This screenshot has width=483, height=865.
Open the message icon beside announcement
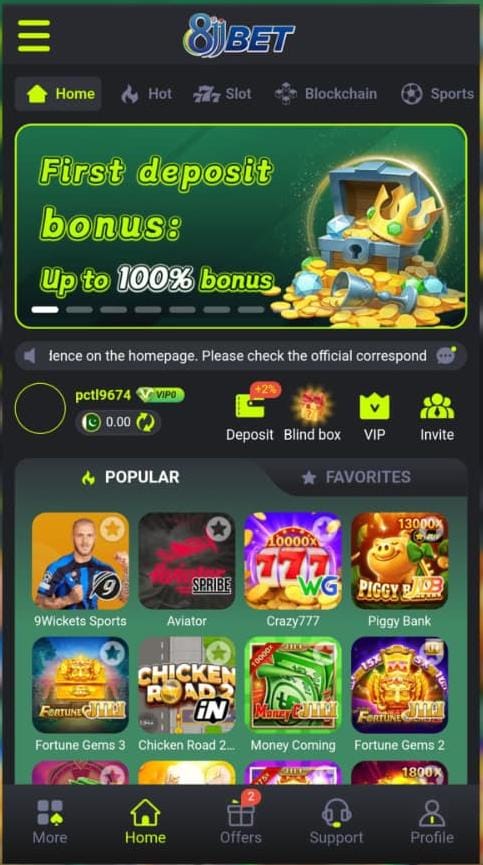[446, 356]
